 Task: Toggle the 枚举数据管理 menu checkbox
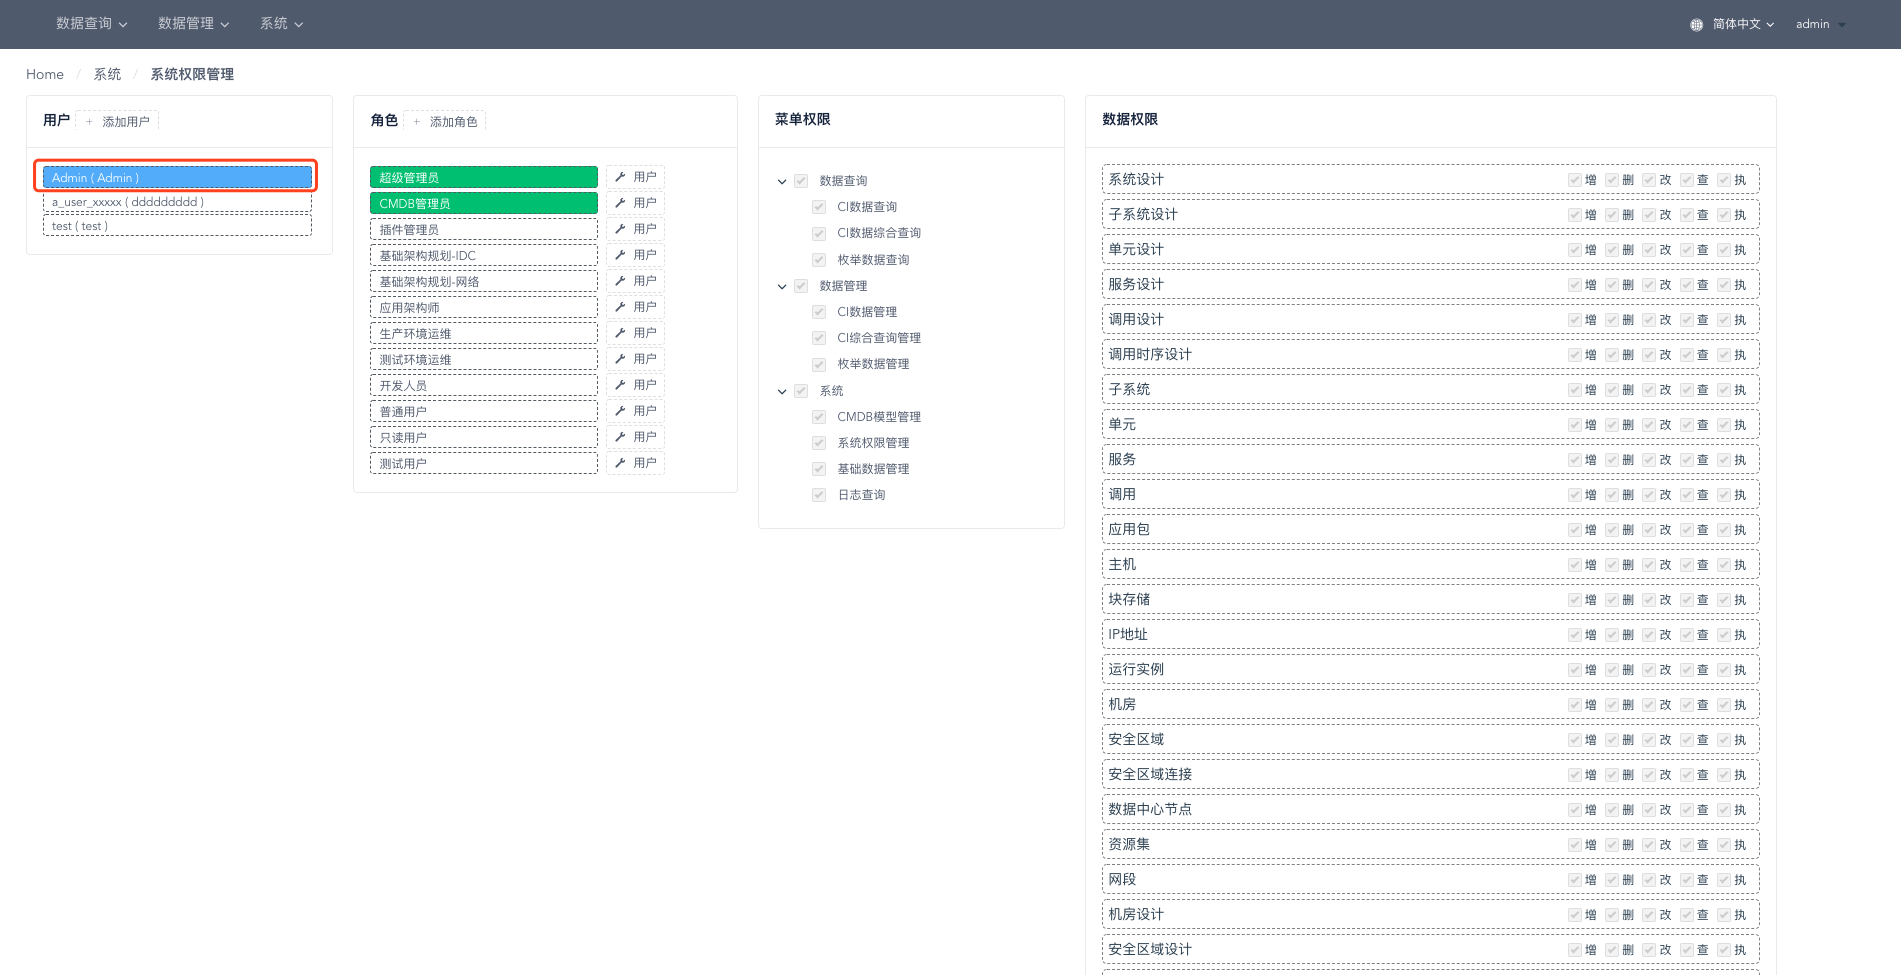[819, 364]
